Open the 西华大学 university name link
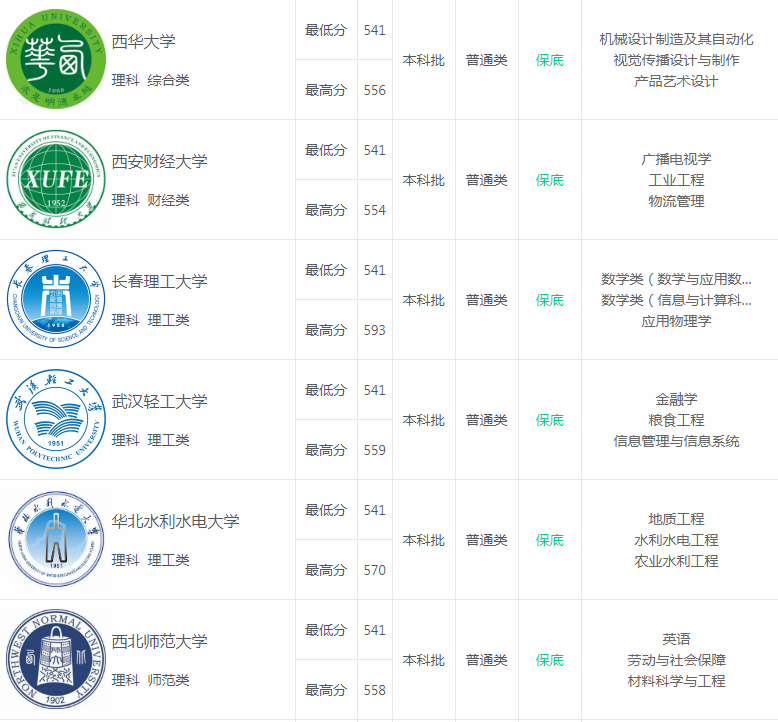The image size is (778, 722). [x=143, y=41]
